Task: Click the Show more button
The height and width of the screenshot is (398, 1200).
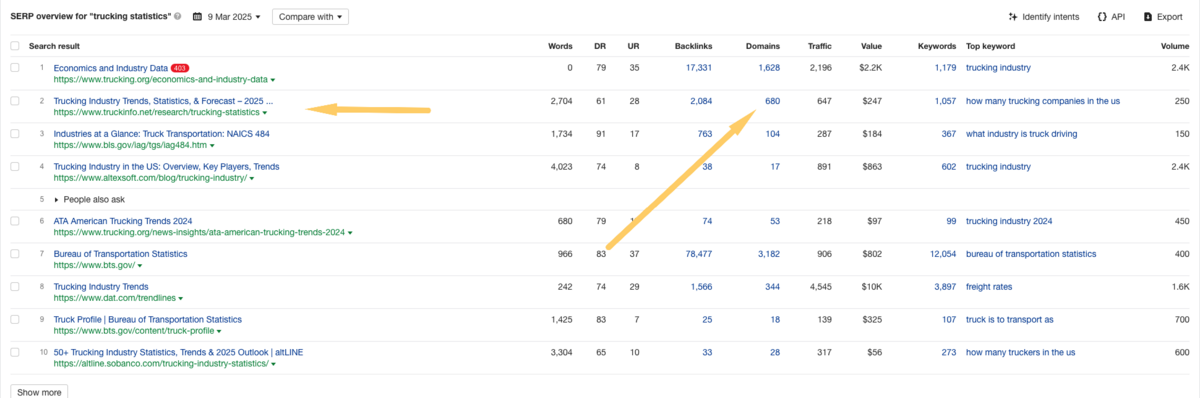Action: 39,392
